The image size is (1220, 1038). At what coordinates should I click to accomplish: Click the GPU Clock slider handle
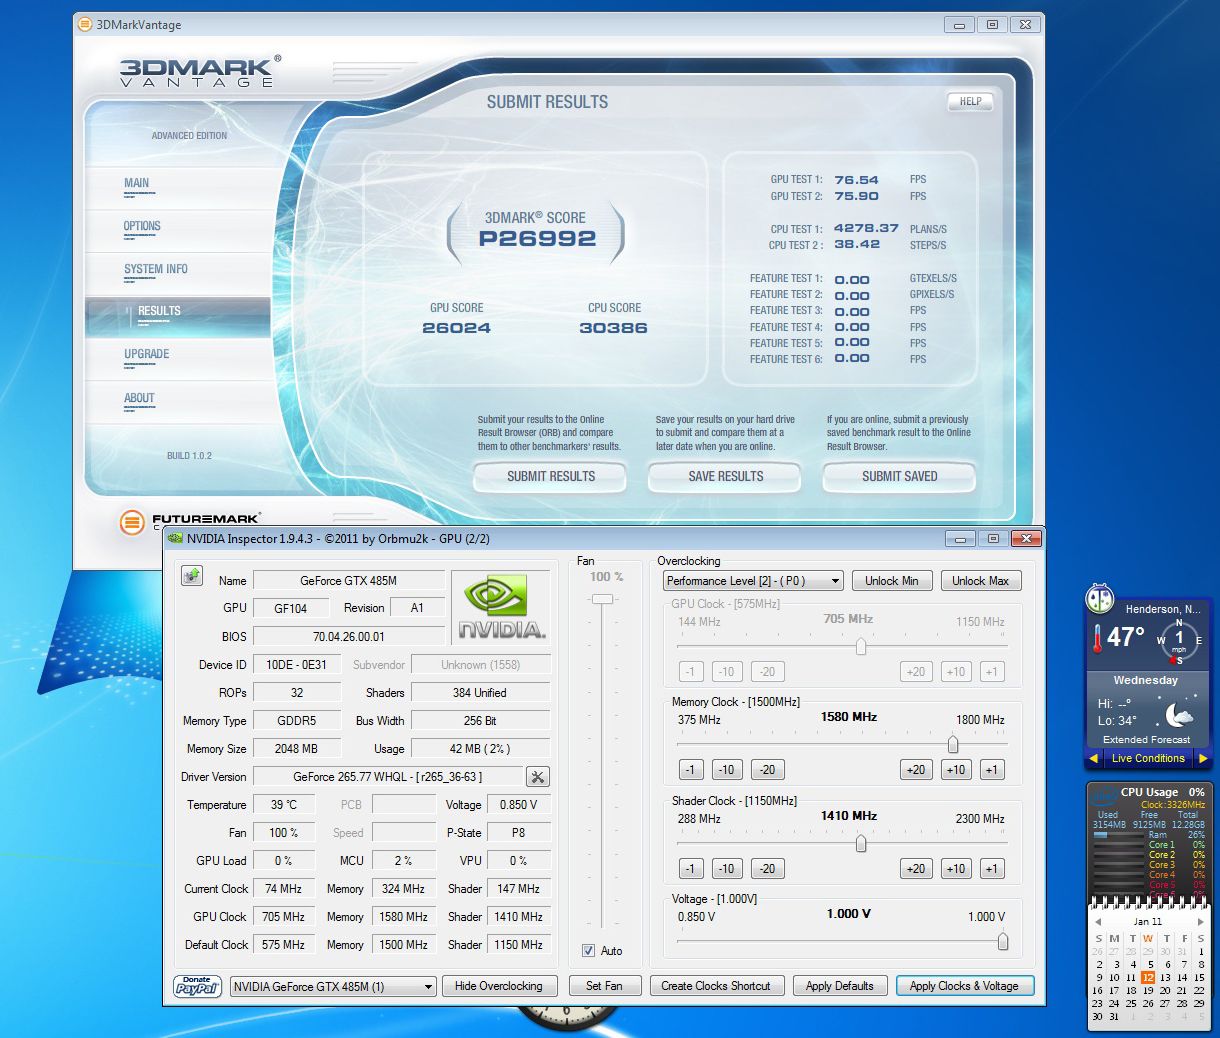click(x=861, y=647)
